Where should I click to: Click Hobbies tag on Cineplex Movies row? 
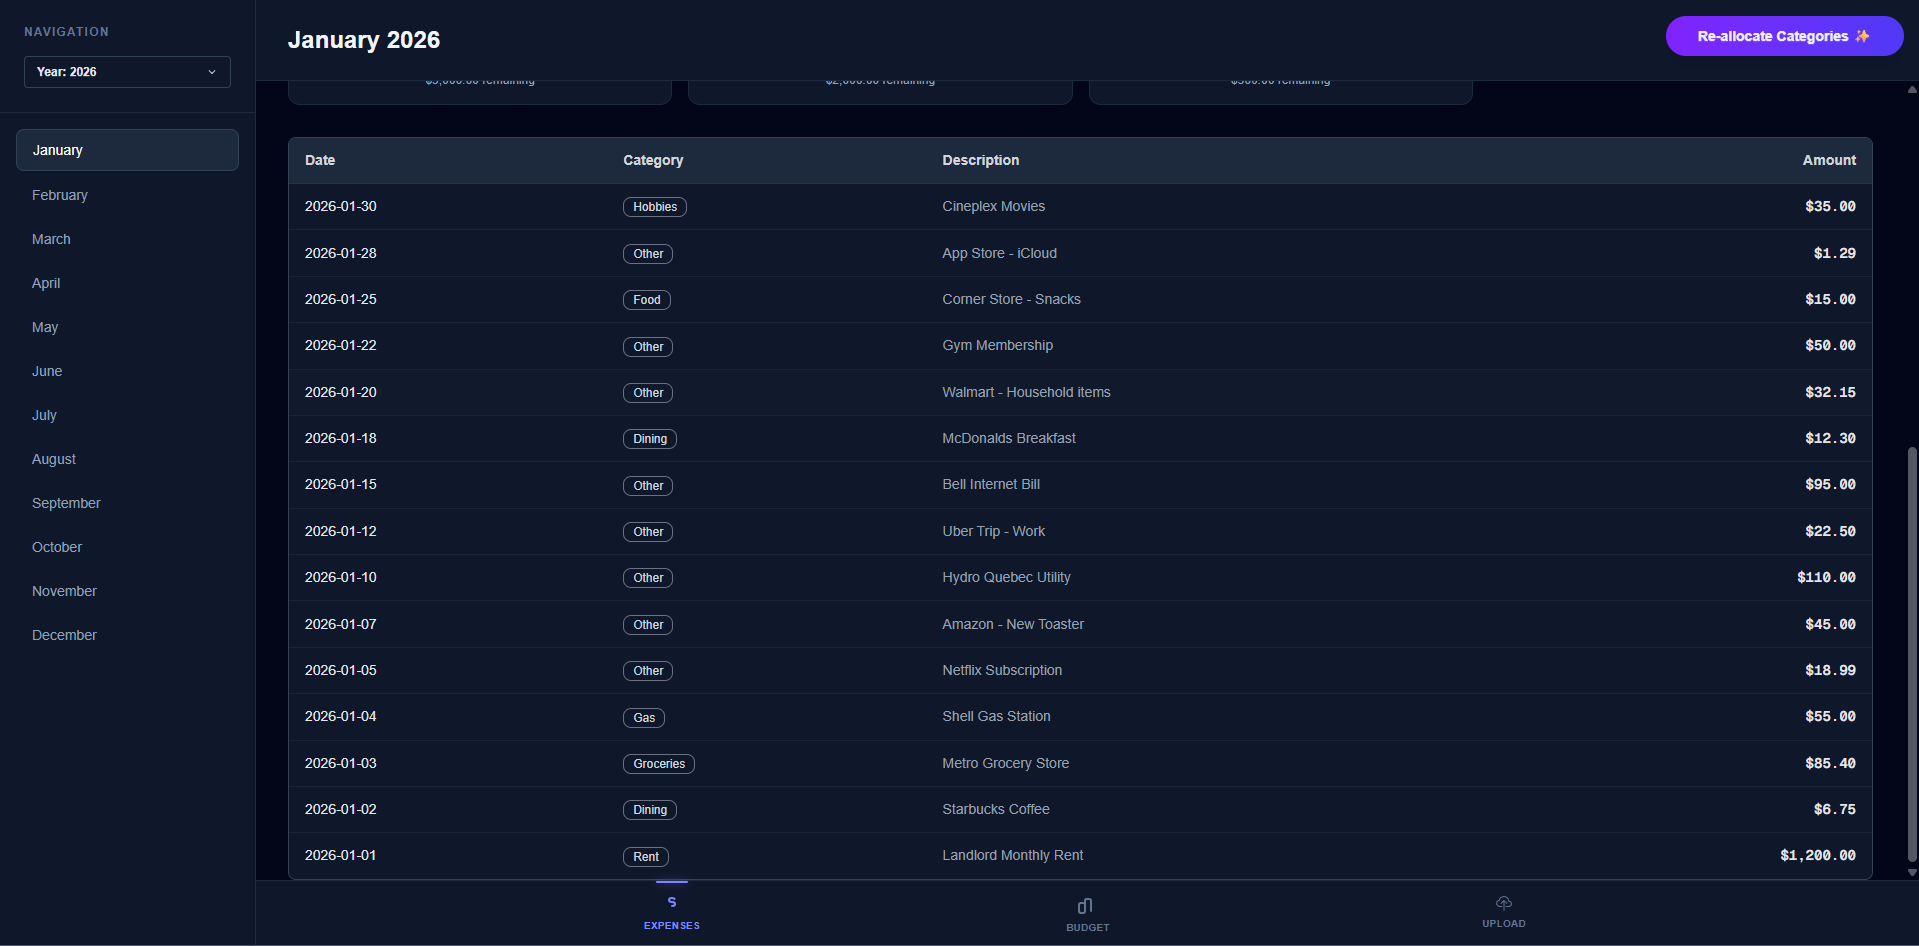tap(655, 207)
